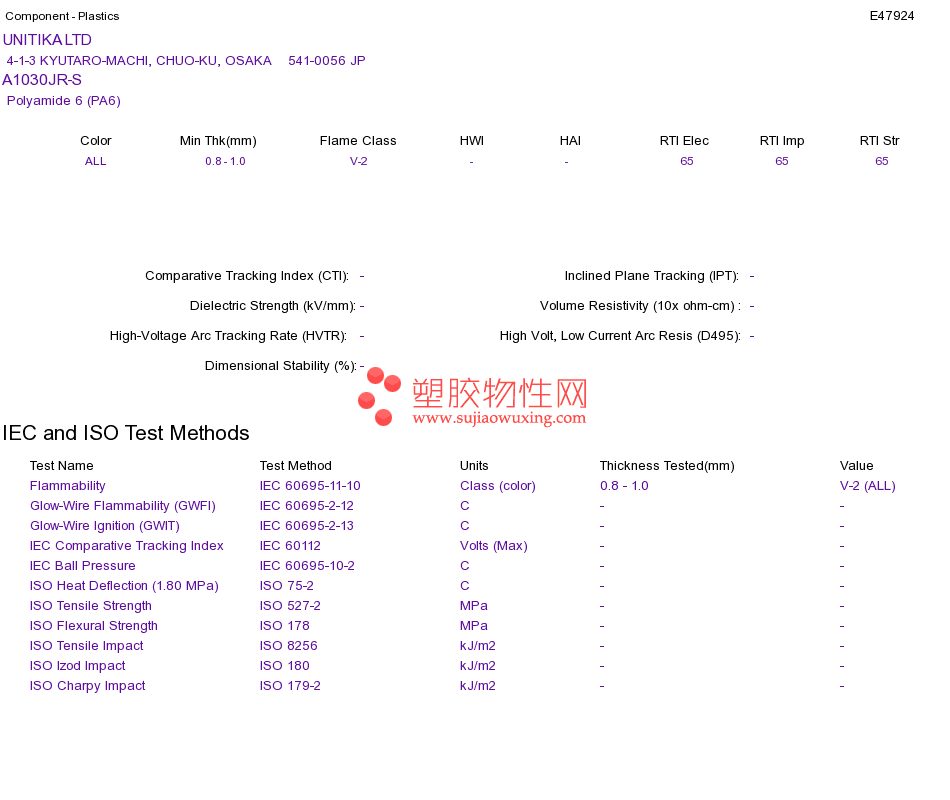Viewport: 950px width, 800px height.
Task: Click ISO Charpy Impact test name
Action: pyautogui.click(x=87, y=686)
